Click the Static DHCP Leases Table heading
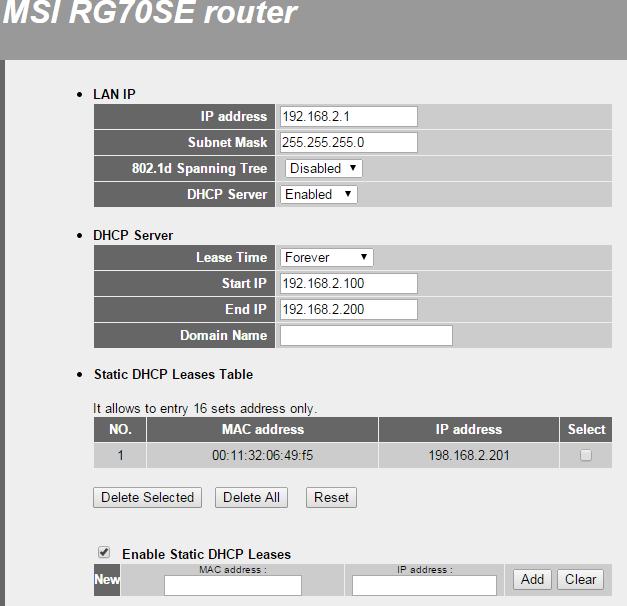 [x=174, y=374]
